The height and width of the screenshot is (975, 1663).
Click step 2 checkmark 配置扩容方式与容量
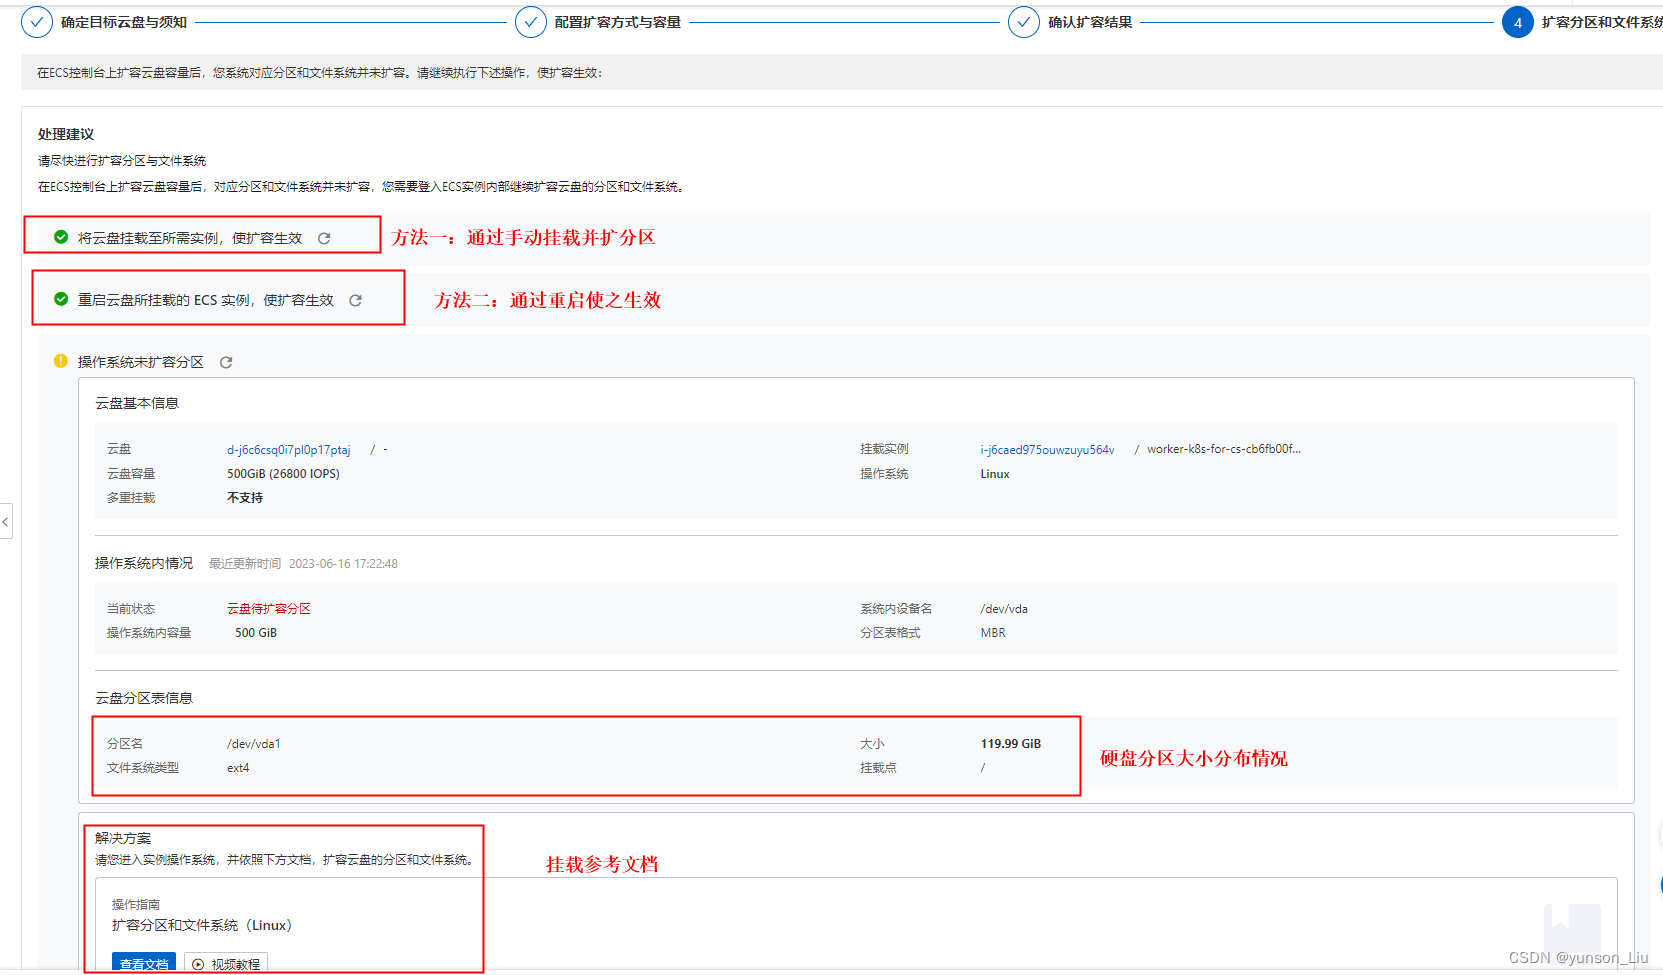(531, 22)
